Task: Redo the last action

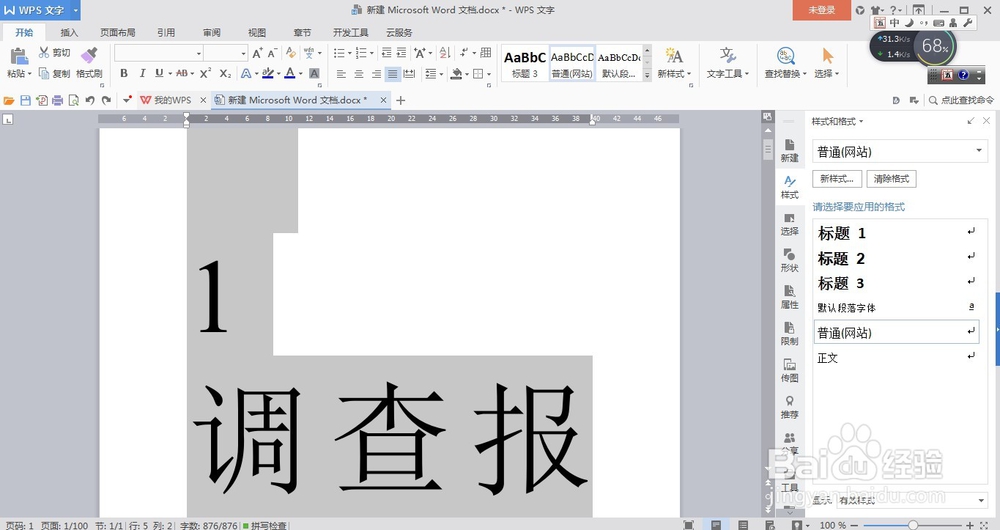Action: tap(107, 100)
